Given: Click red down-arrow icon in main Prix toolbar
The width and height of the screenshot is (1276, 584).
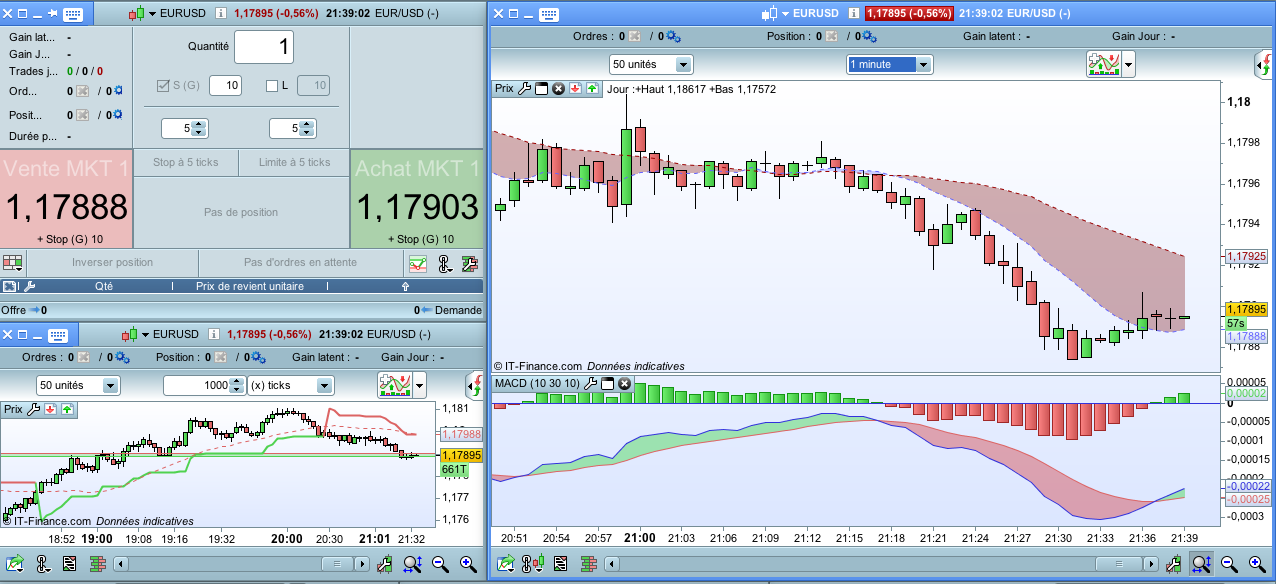Looking at the screenshot, I should pos(576,89).
